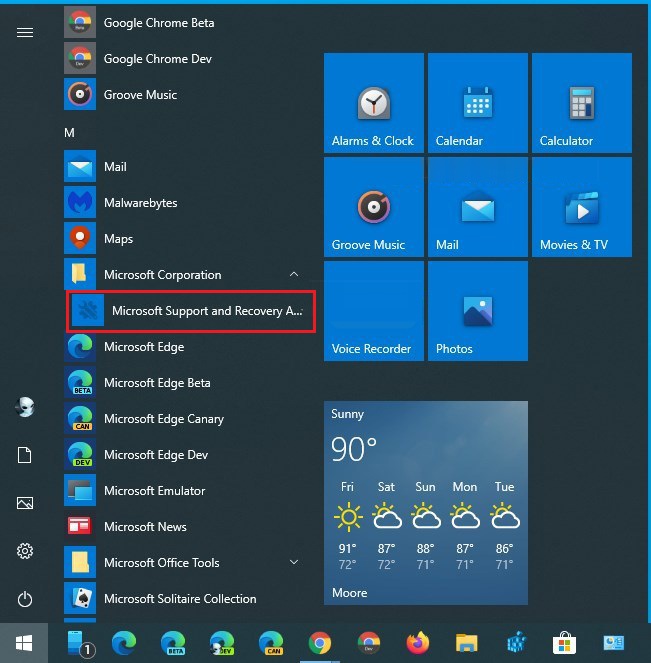651x663 pixels.
Task: Open the Photos tile
Action: coord(478,311)
